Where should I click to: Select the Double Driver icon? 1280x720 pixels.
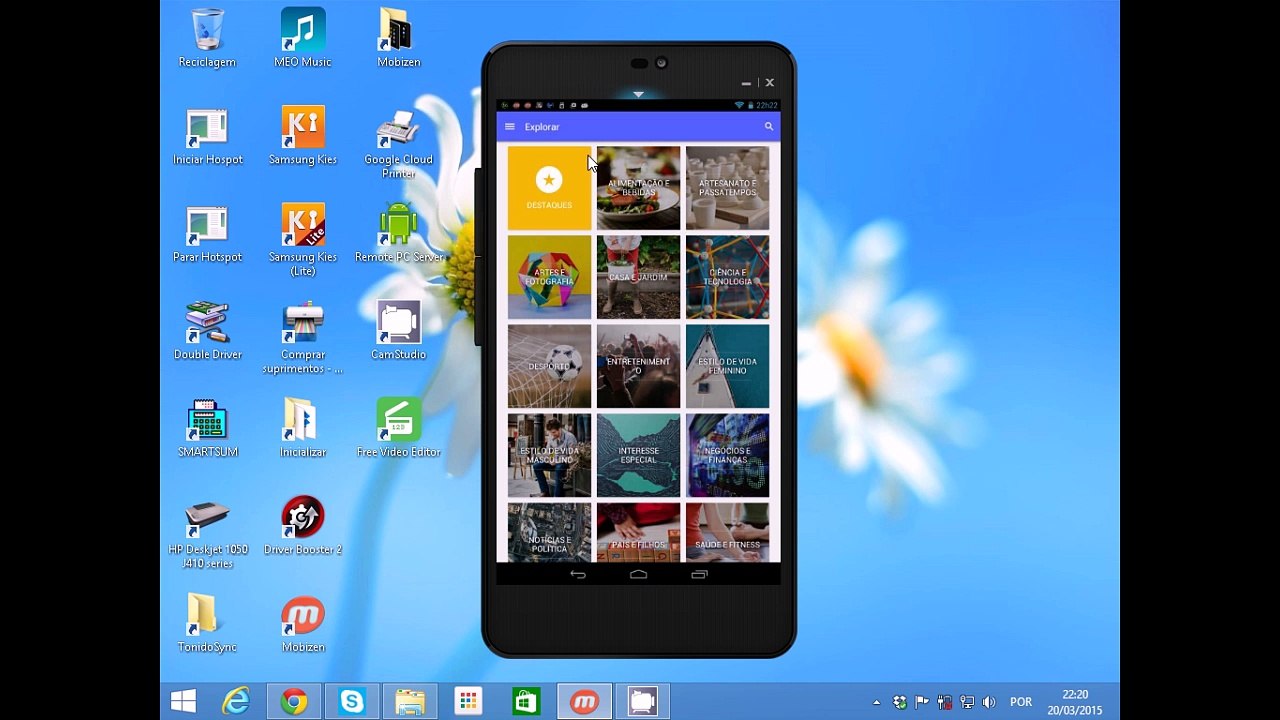point(207,331)
